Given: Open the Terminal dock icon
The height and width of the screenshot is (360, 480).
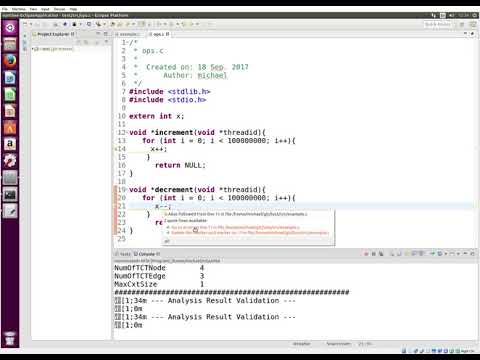Looking at the screenshot, I should click(10, 195).
